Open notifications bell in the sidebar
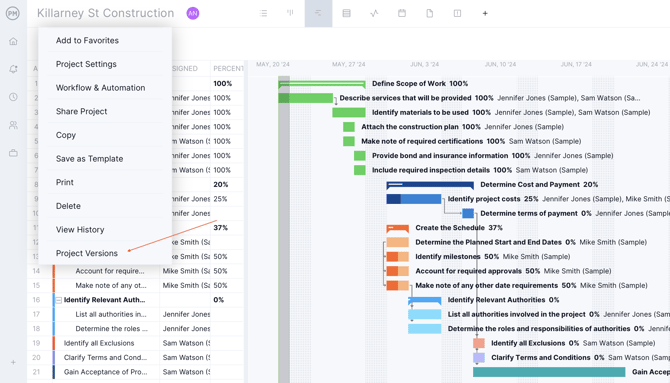The width and height of the screenshot is (670, 383). (13, 69)
